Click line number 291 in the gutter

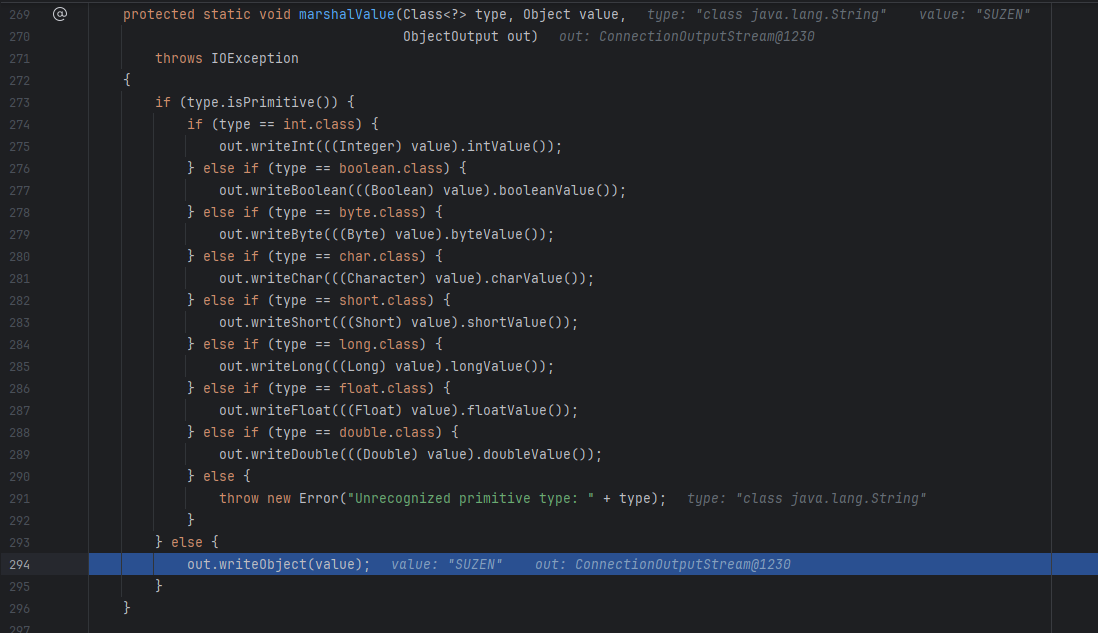(x=20, y=498)
